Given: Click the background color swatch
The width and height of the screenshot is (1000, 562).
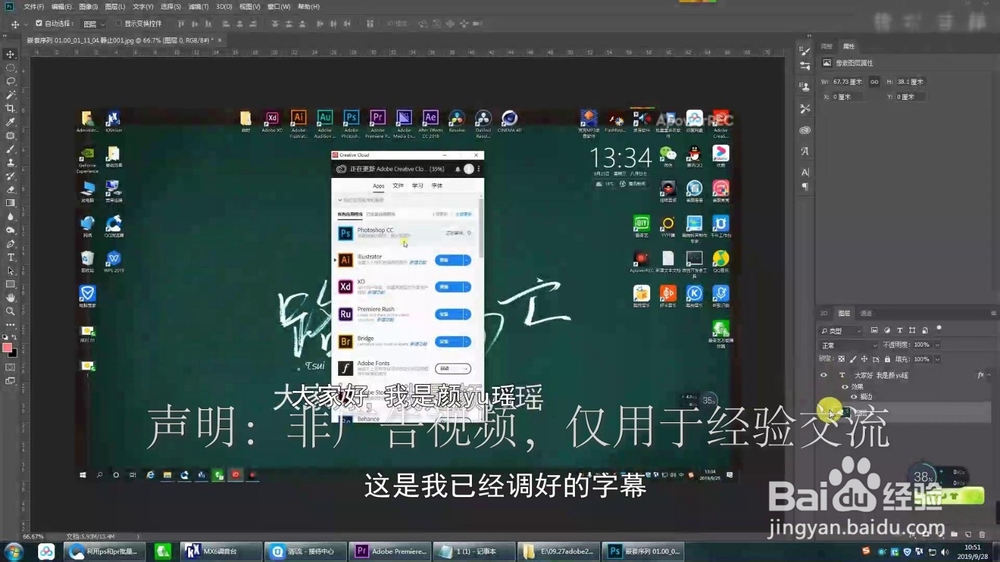Looking at the screenshot, I should coord(13,353).
